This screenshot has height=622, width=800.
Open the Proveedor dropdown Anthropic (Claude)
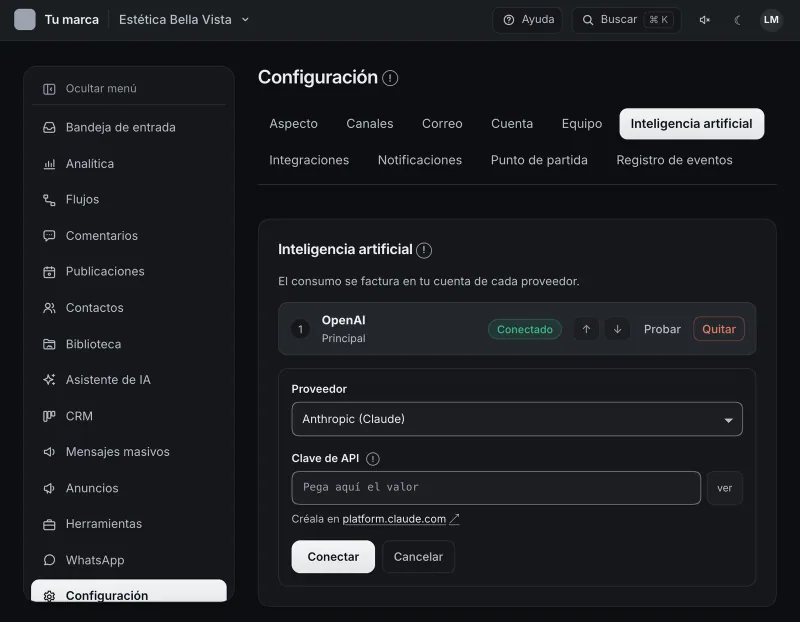click(517, 419)
